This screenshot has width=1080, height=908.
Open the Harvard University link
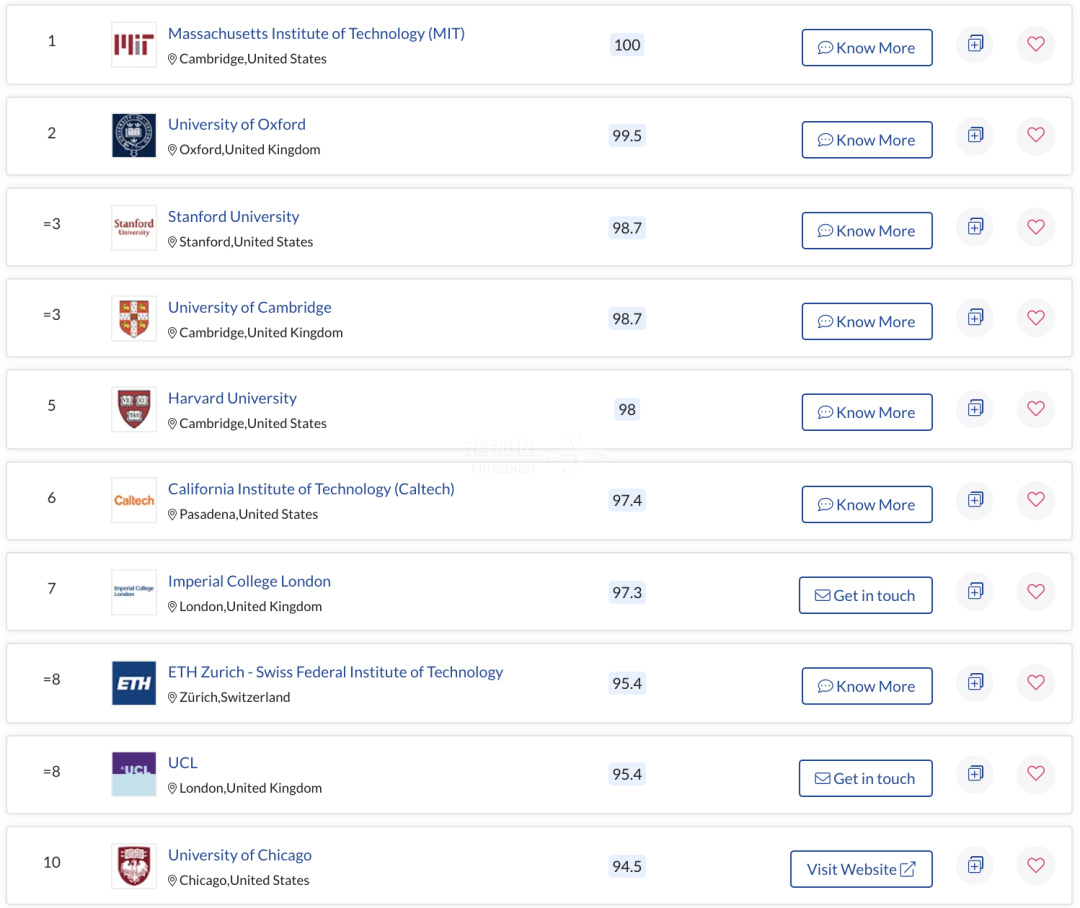pyautogui.click(x=232, y=398)
